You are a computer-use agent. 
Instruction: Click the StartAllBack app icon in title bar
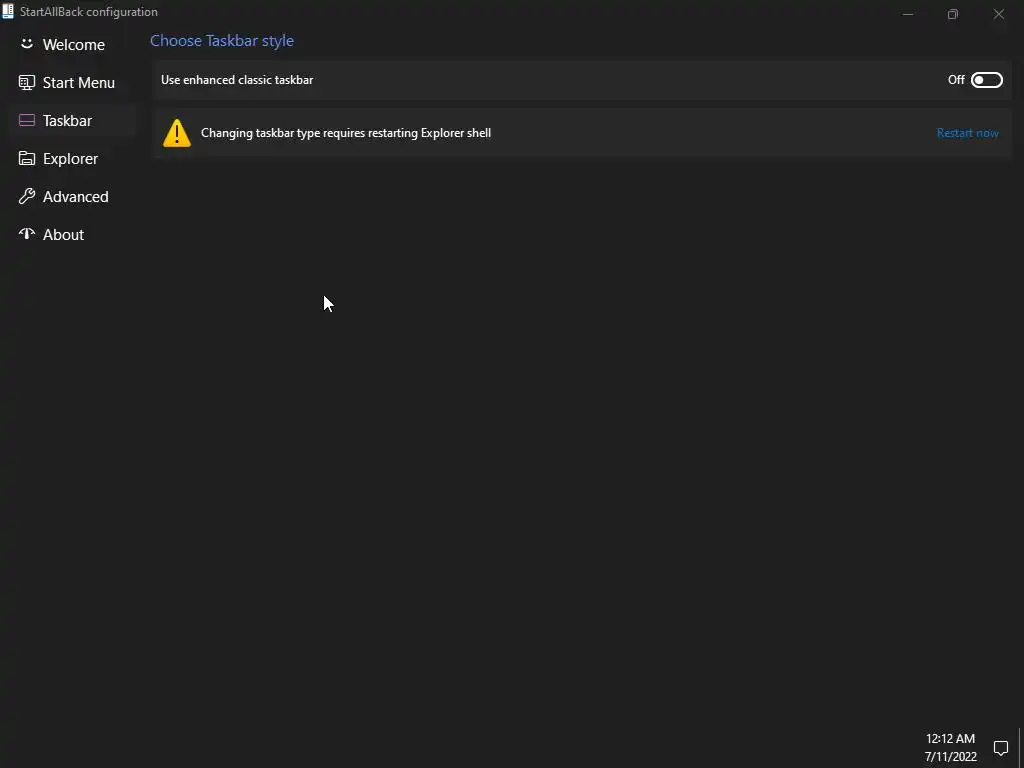point(8,12)
